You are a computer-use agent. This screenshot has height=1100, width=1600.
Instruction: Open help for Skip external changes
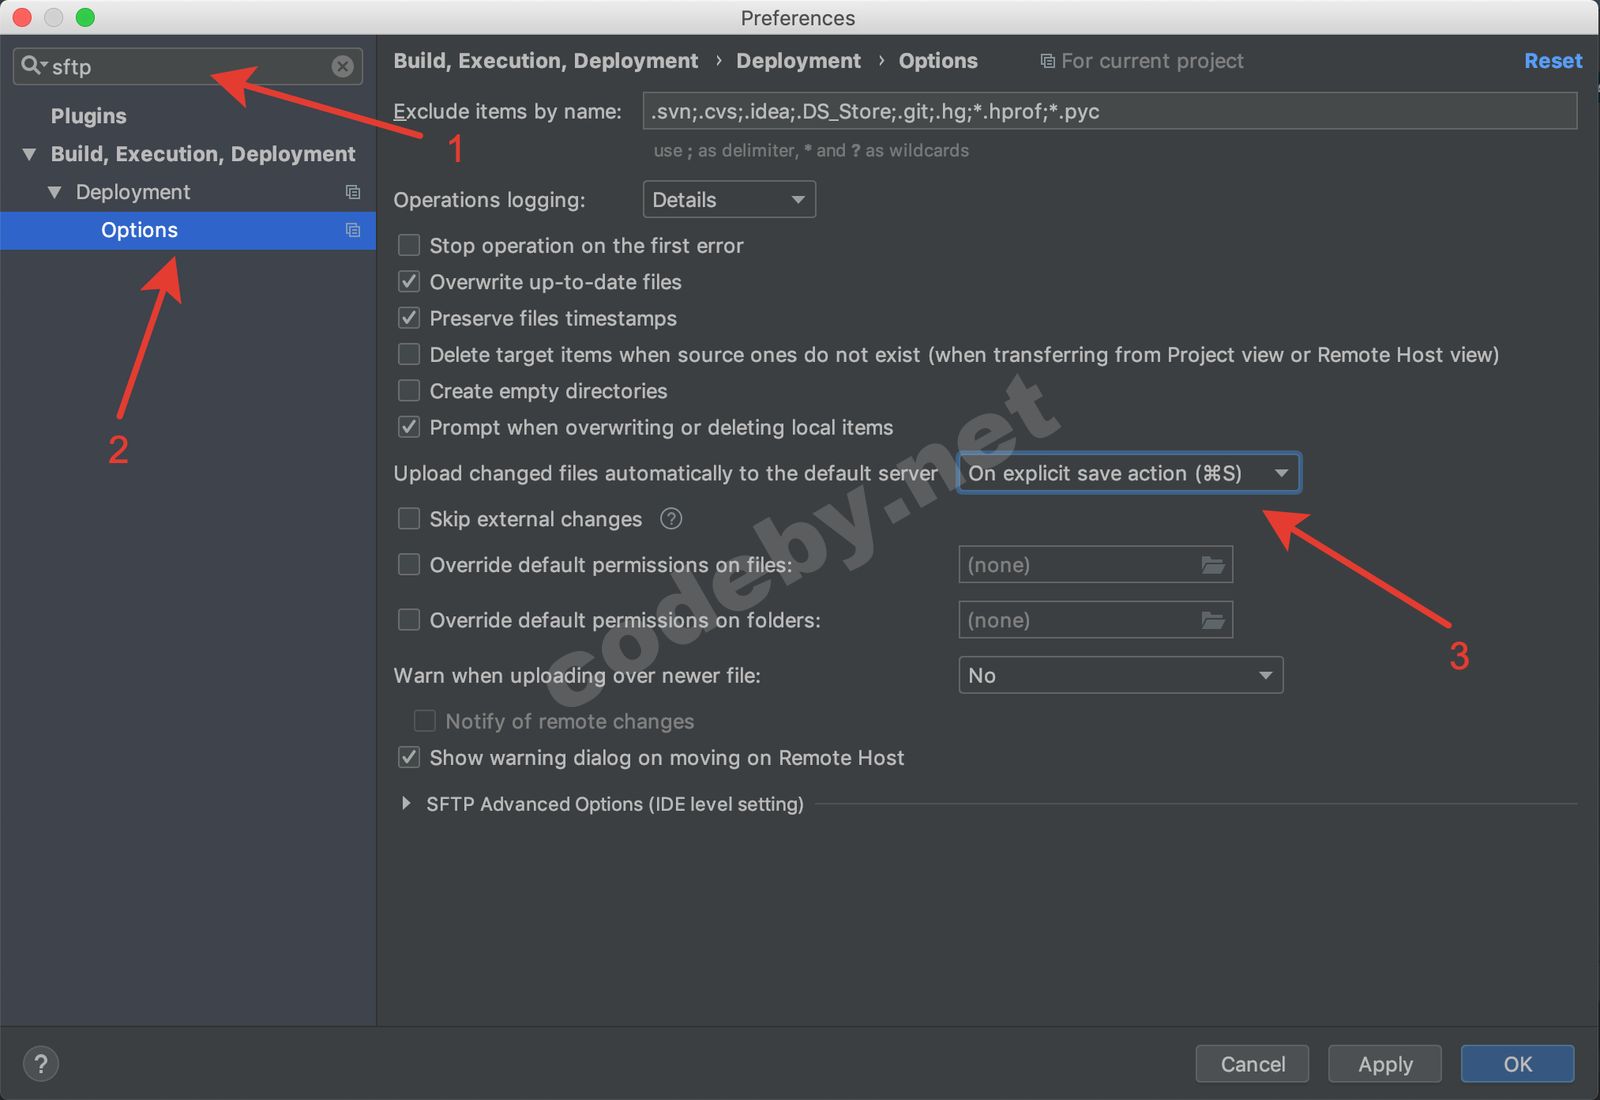671,519
